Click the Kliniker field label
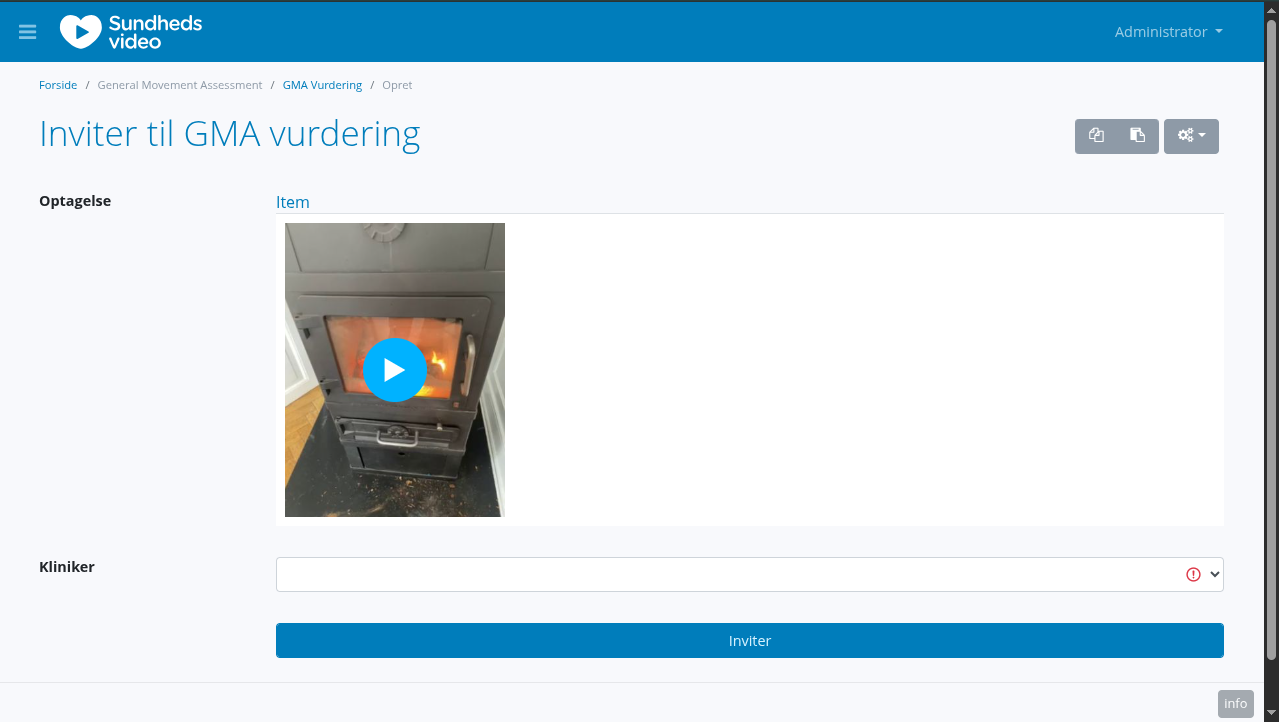The width and height of the screenshot is (1279, 722). 67,567
